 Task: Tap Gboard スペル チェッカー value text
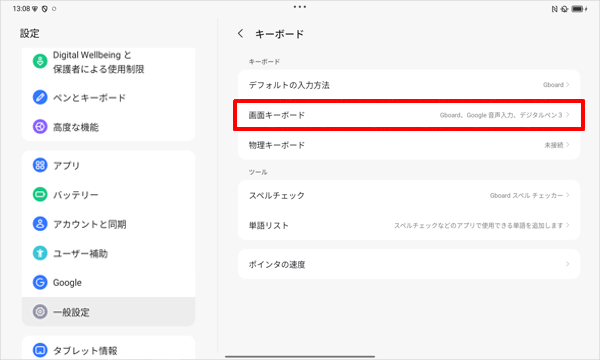pyautogui.click(x=527, y=195)
